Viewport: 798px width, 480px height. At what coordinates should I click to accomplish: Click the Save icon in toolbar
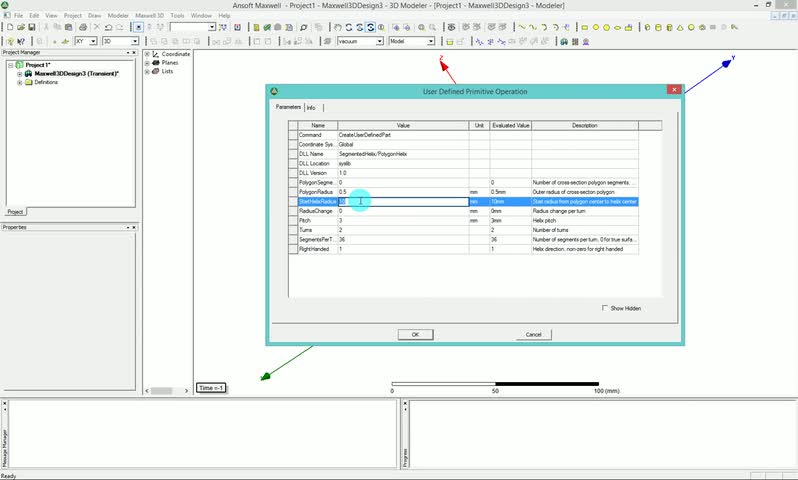pos(32,27)
